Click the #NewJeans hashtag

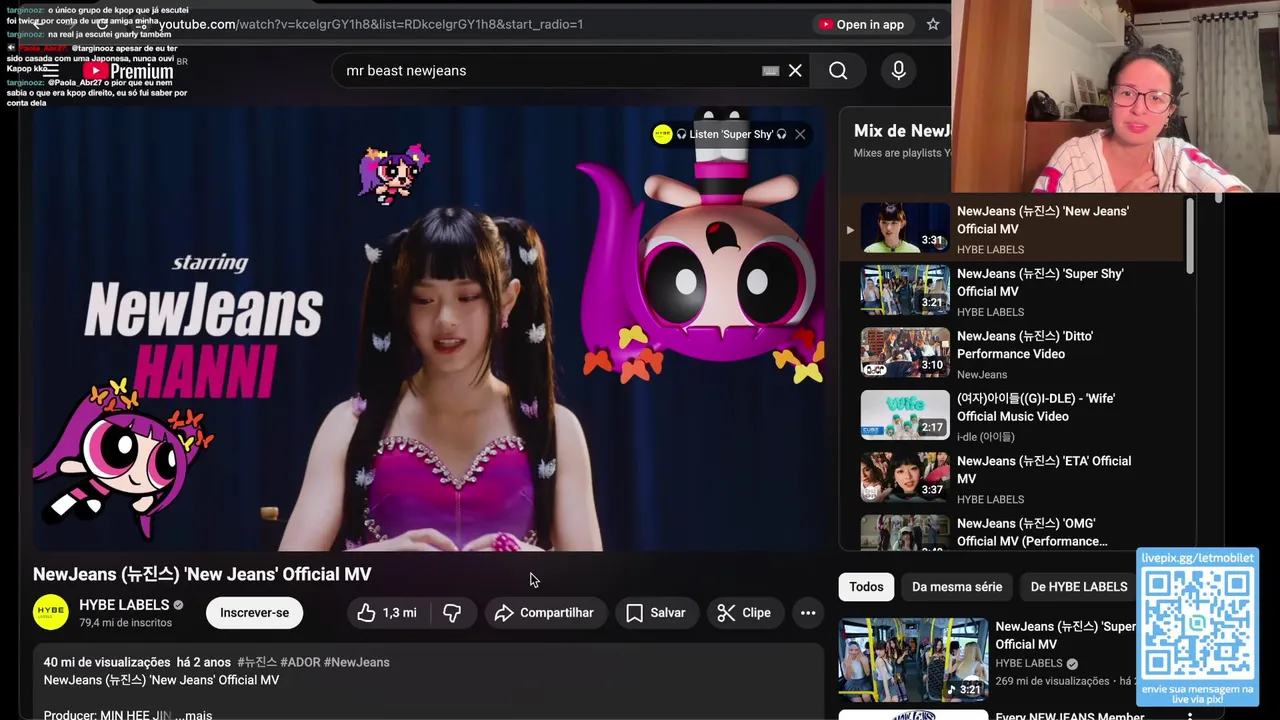tap(357, 662)
